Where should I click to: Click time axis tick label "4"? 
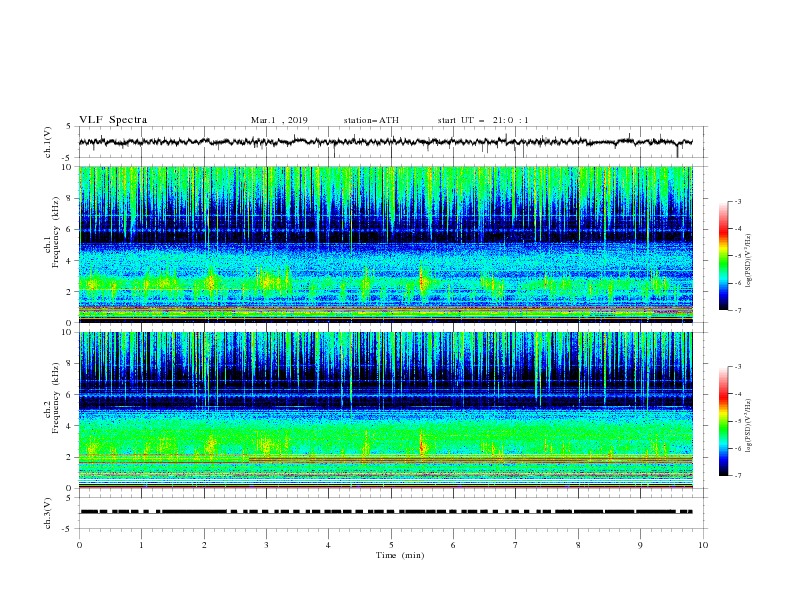pos(328,545)
